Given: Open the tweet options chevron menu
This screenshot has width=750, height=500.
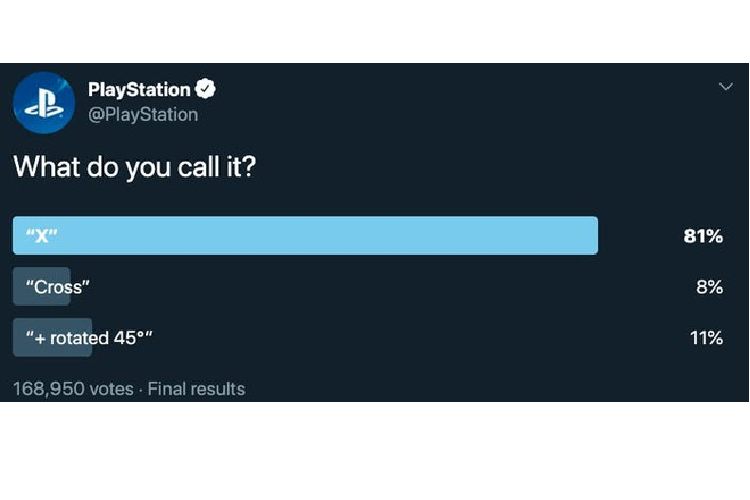Looking at the screenshot, I should [x=726, y=87].
